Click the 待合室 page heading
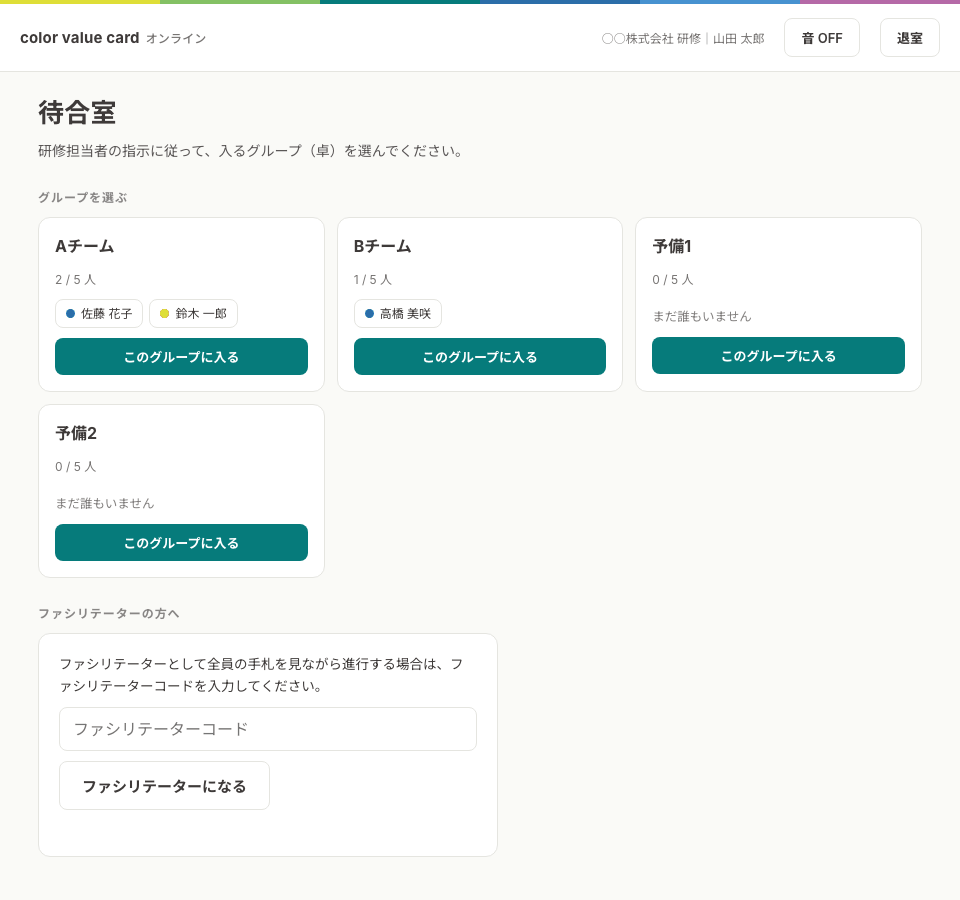 [x=77, y=113]
